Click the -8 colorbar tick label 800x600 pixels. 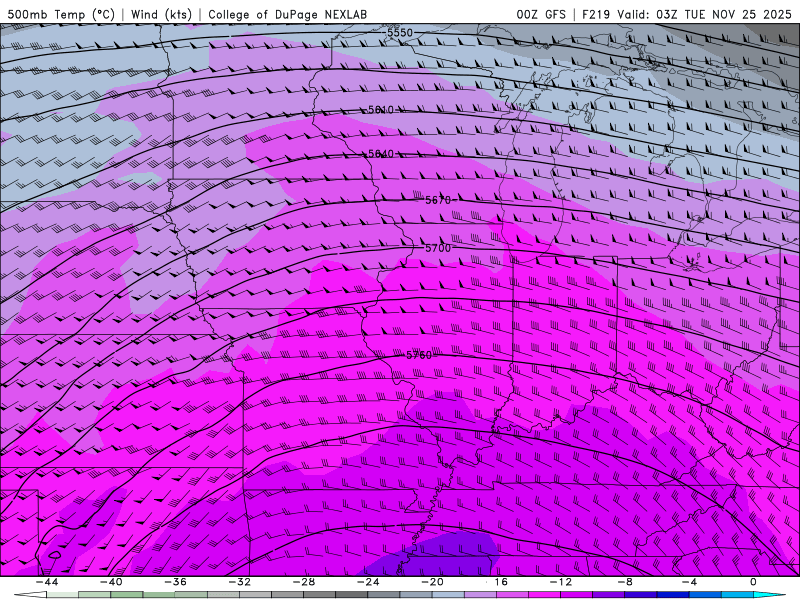626,582
